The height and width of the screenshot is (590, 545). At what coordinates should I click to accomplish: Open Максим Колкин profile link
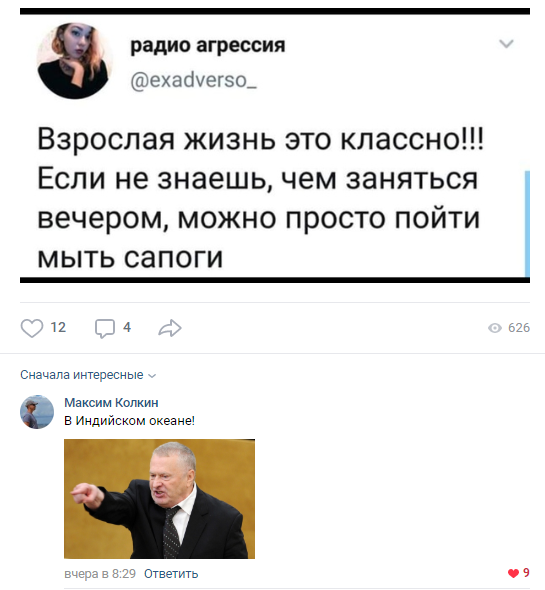pos(111,403)
